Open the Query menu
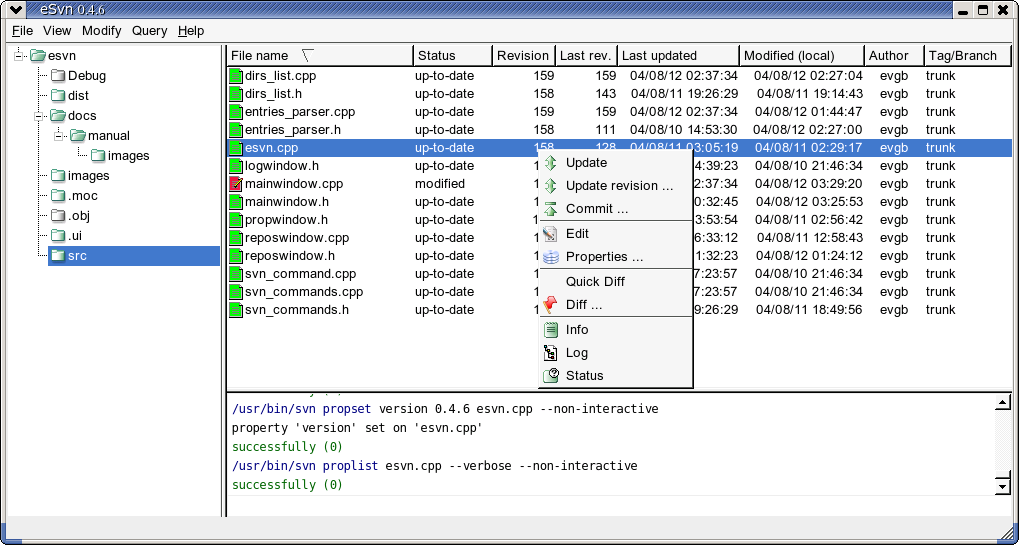This screenshot has width=1019, height=545. tap(149, 31)
